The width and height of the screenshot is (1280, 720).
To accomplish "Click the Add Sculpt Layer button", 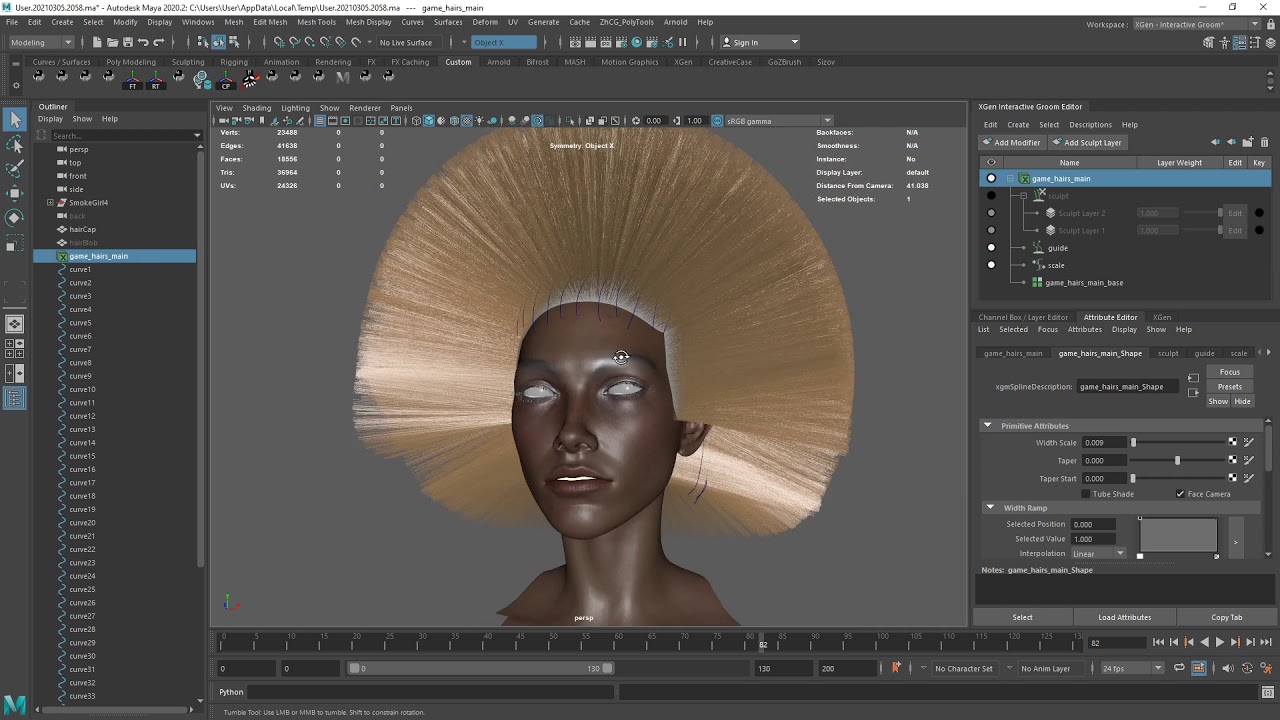I will pos(1087,142).
